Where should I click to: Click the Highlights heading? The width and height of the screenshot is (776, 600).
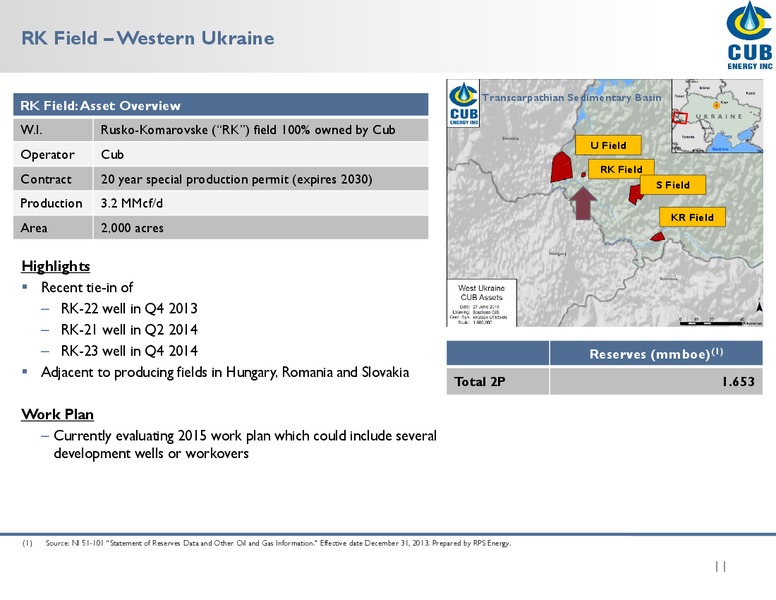coord(55,266)
